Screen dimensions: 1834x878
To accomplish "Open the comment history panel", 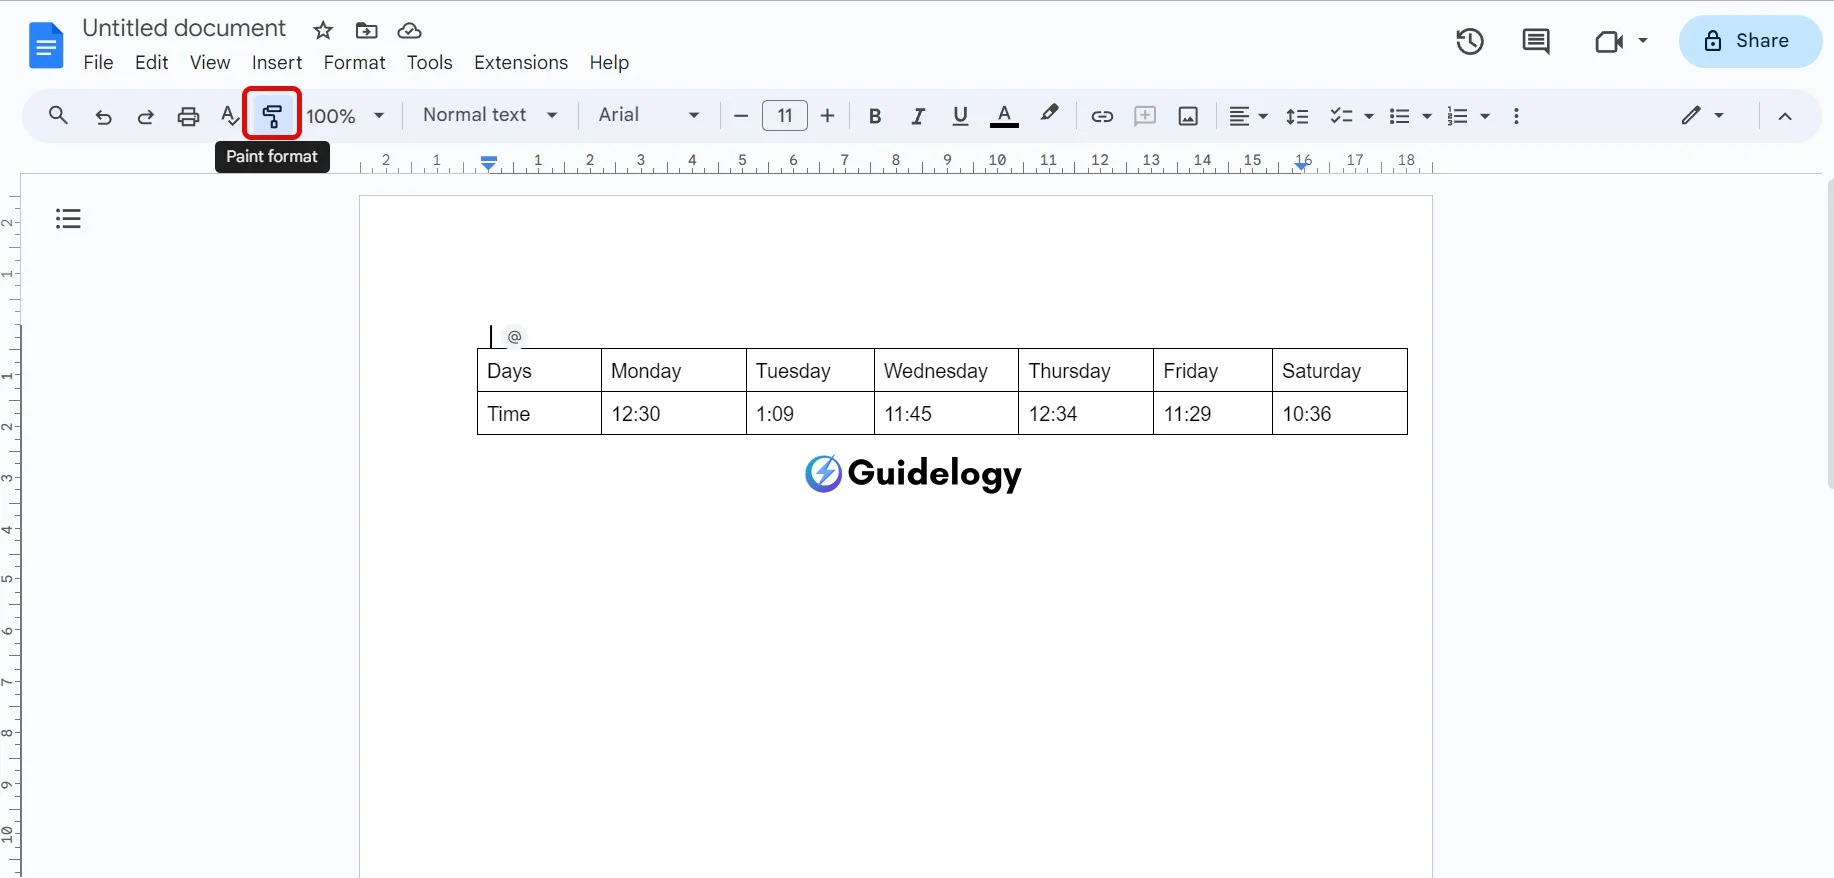I will point(1536,41).
